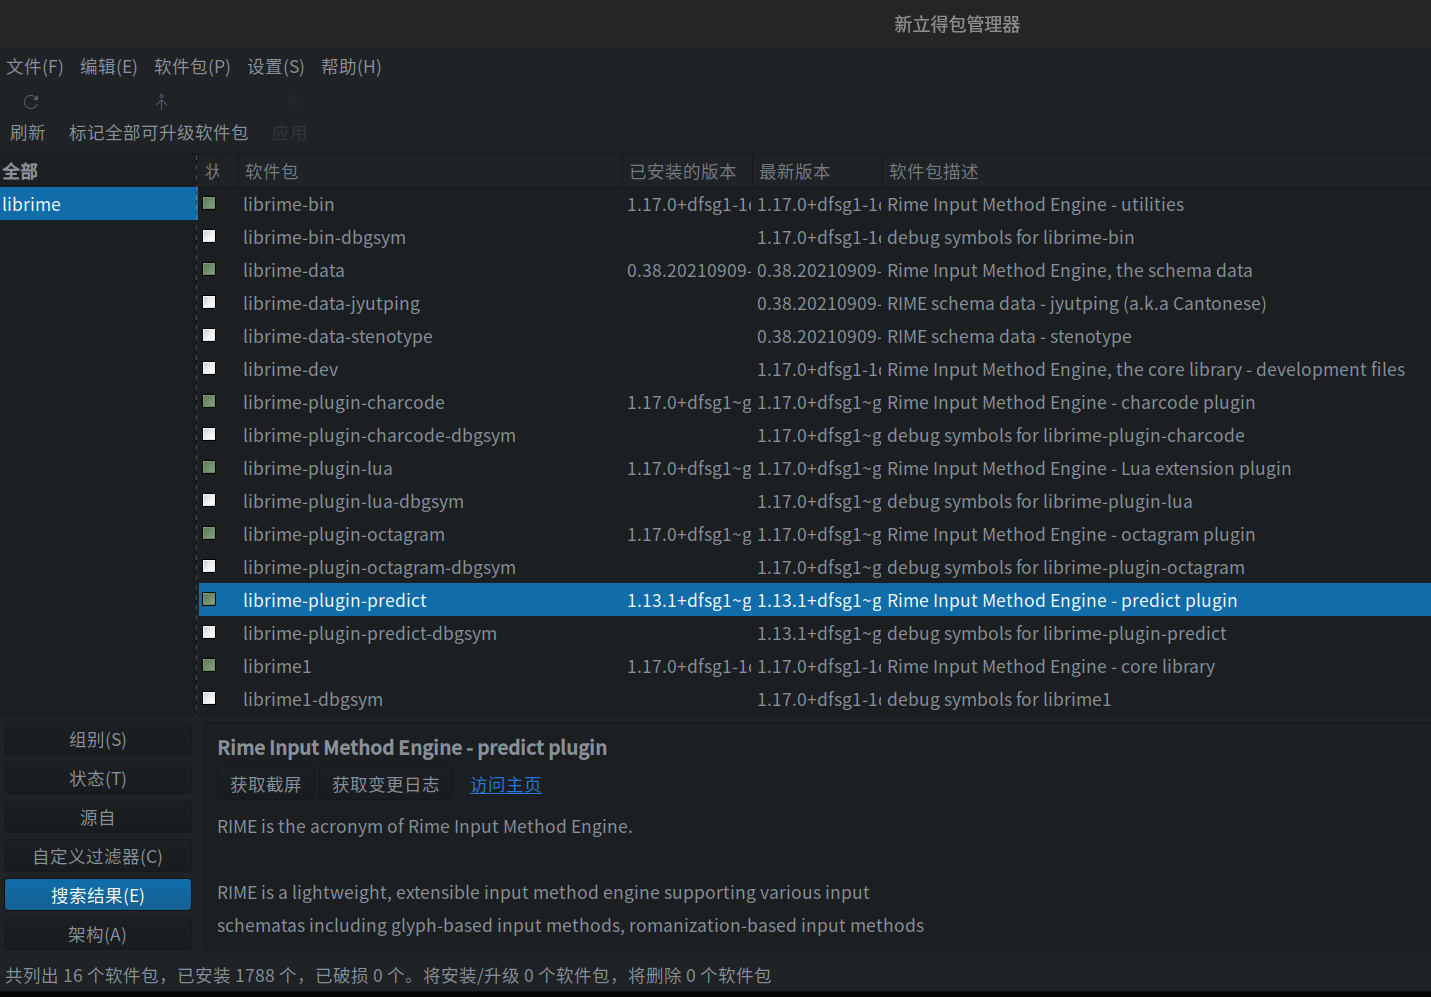Image resolution: width=1431 pixels, height=997 pixels.
Task: Click the 获取变更日志 button
Action: tap(386, 785)
